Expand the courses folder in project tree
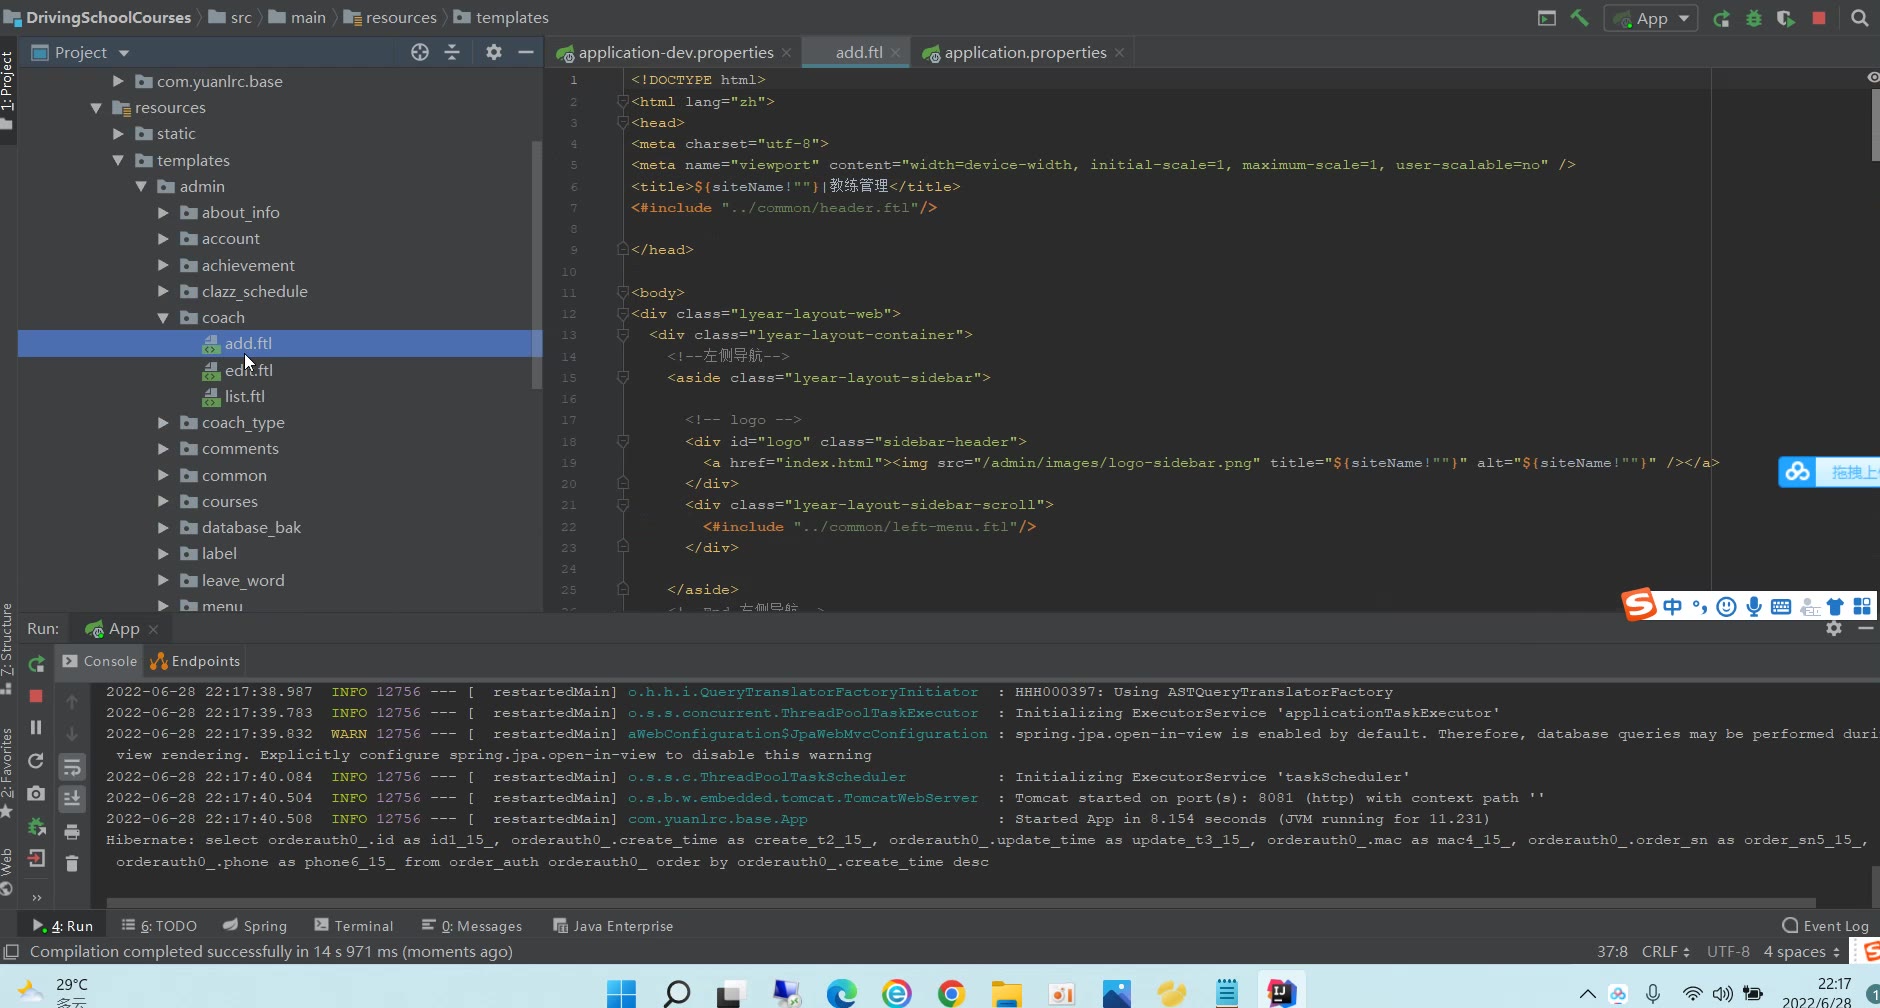 click(163, 502)
